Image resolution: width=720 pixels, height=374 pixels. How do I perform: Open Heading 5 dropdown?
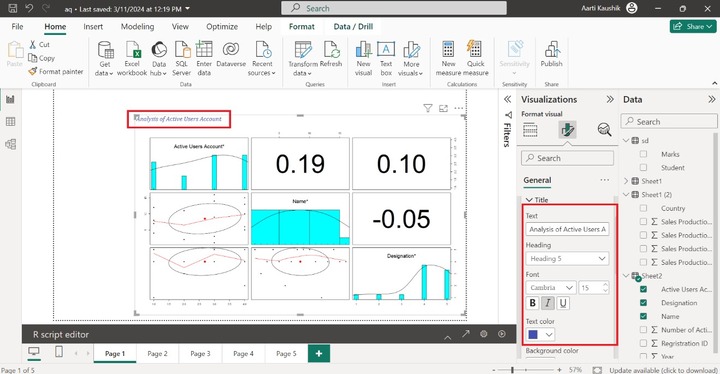click(567, 259)
